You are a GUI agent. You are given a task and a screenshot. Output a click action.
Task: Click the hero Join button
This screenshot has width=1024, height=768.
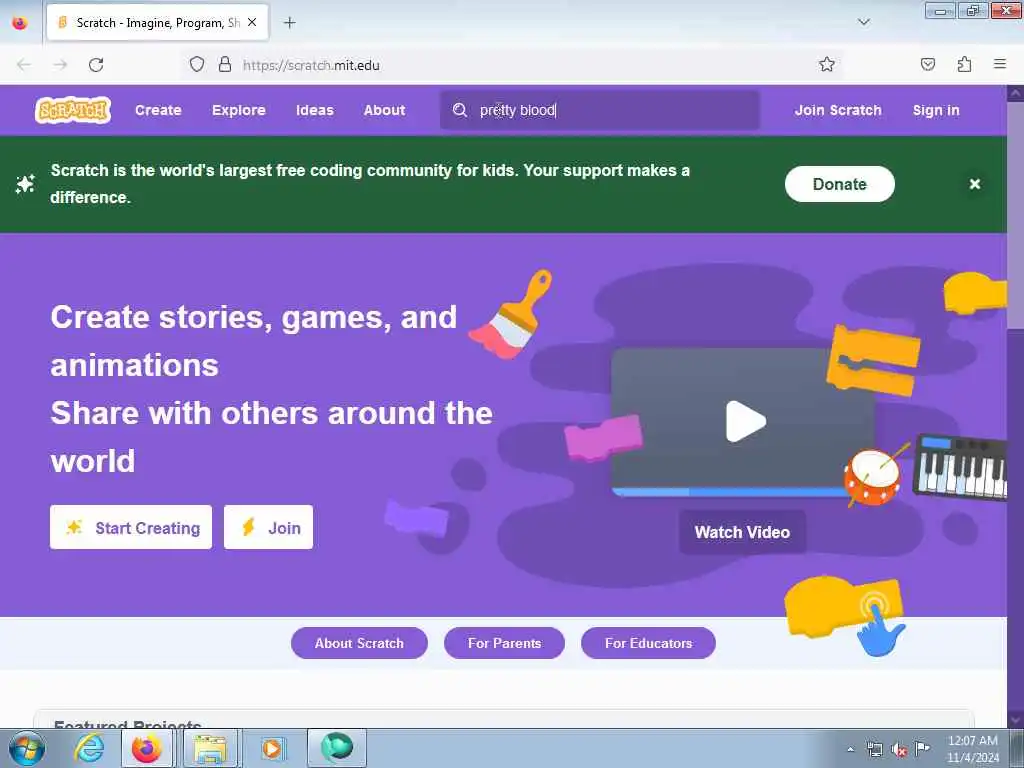point(268,527)
